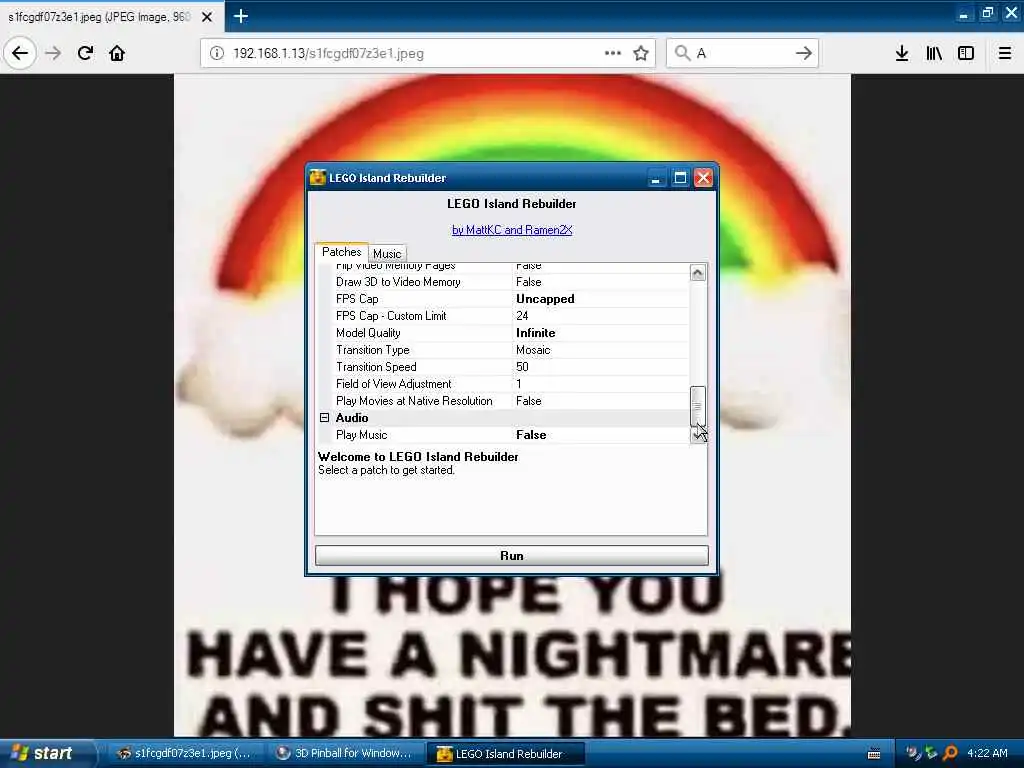Open the browser library icon
The height and width of the screenshot is (768, 1024).
[x=934, y=53]
